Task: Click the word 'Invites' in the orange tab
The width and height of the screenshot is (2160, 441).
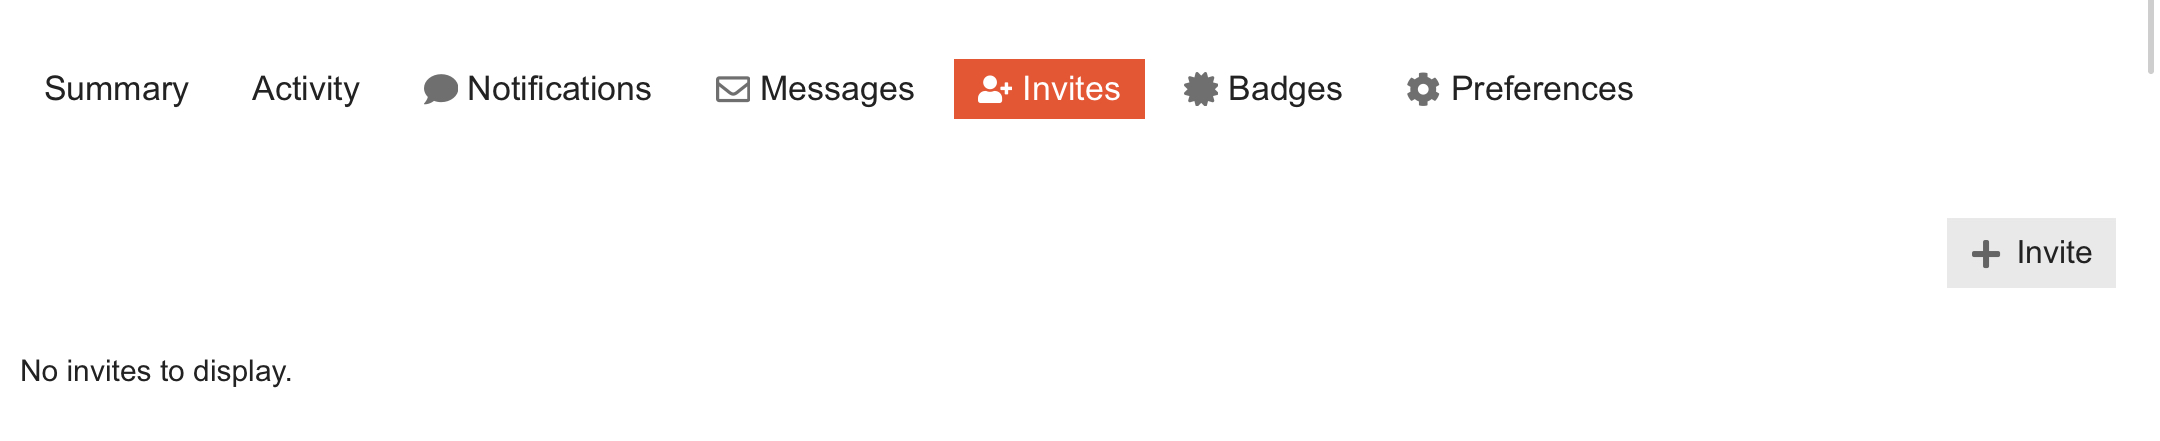Action: (1071, 89)
